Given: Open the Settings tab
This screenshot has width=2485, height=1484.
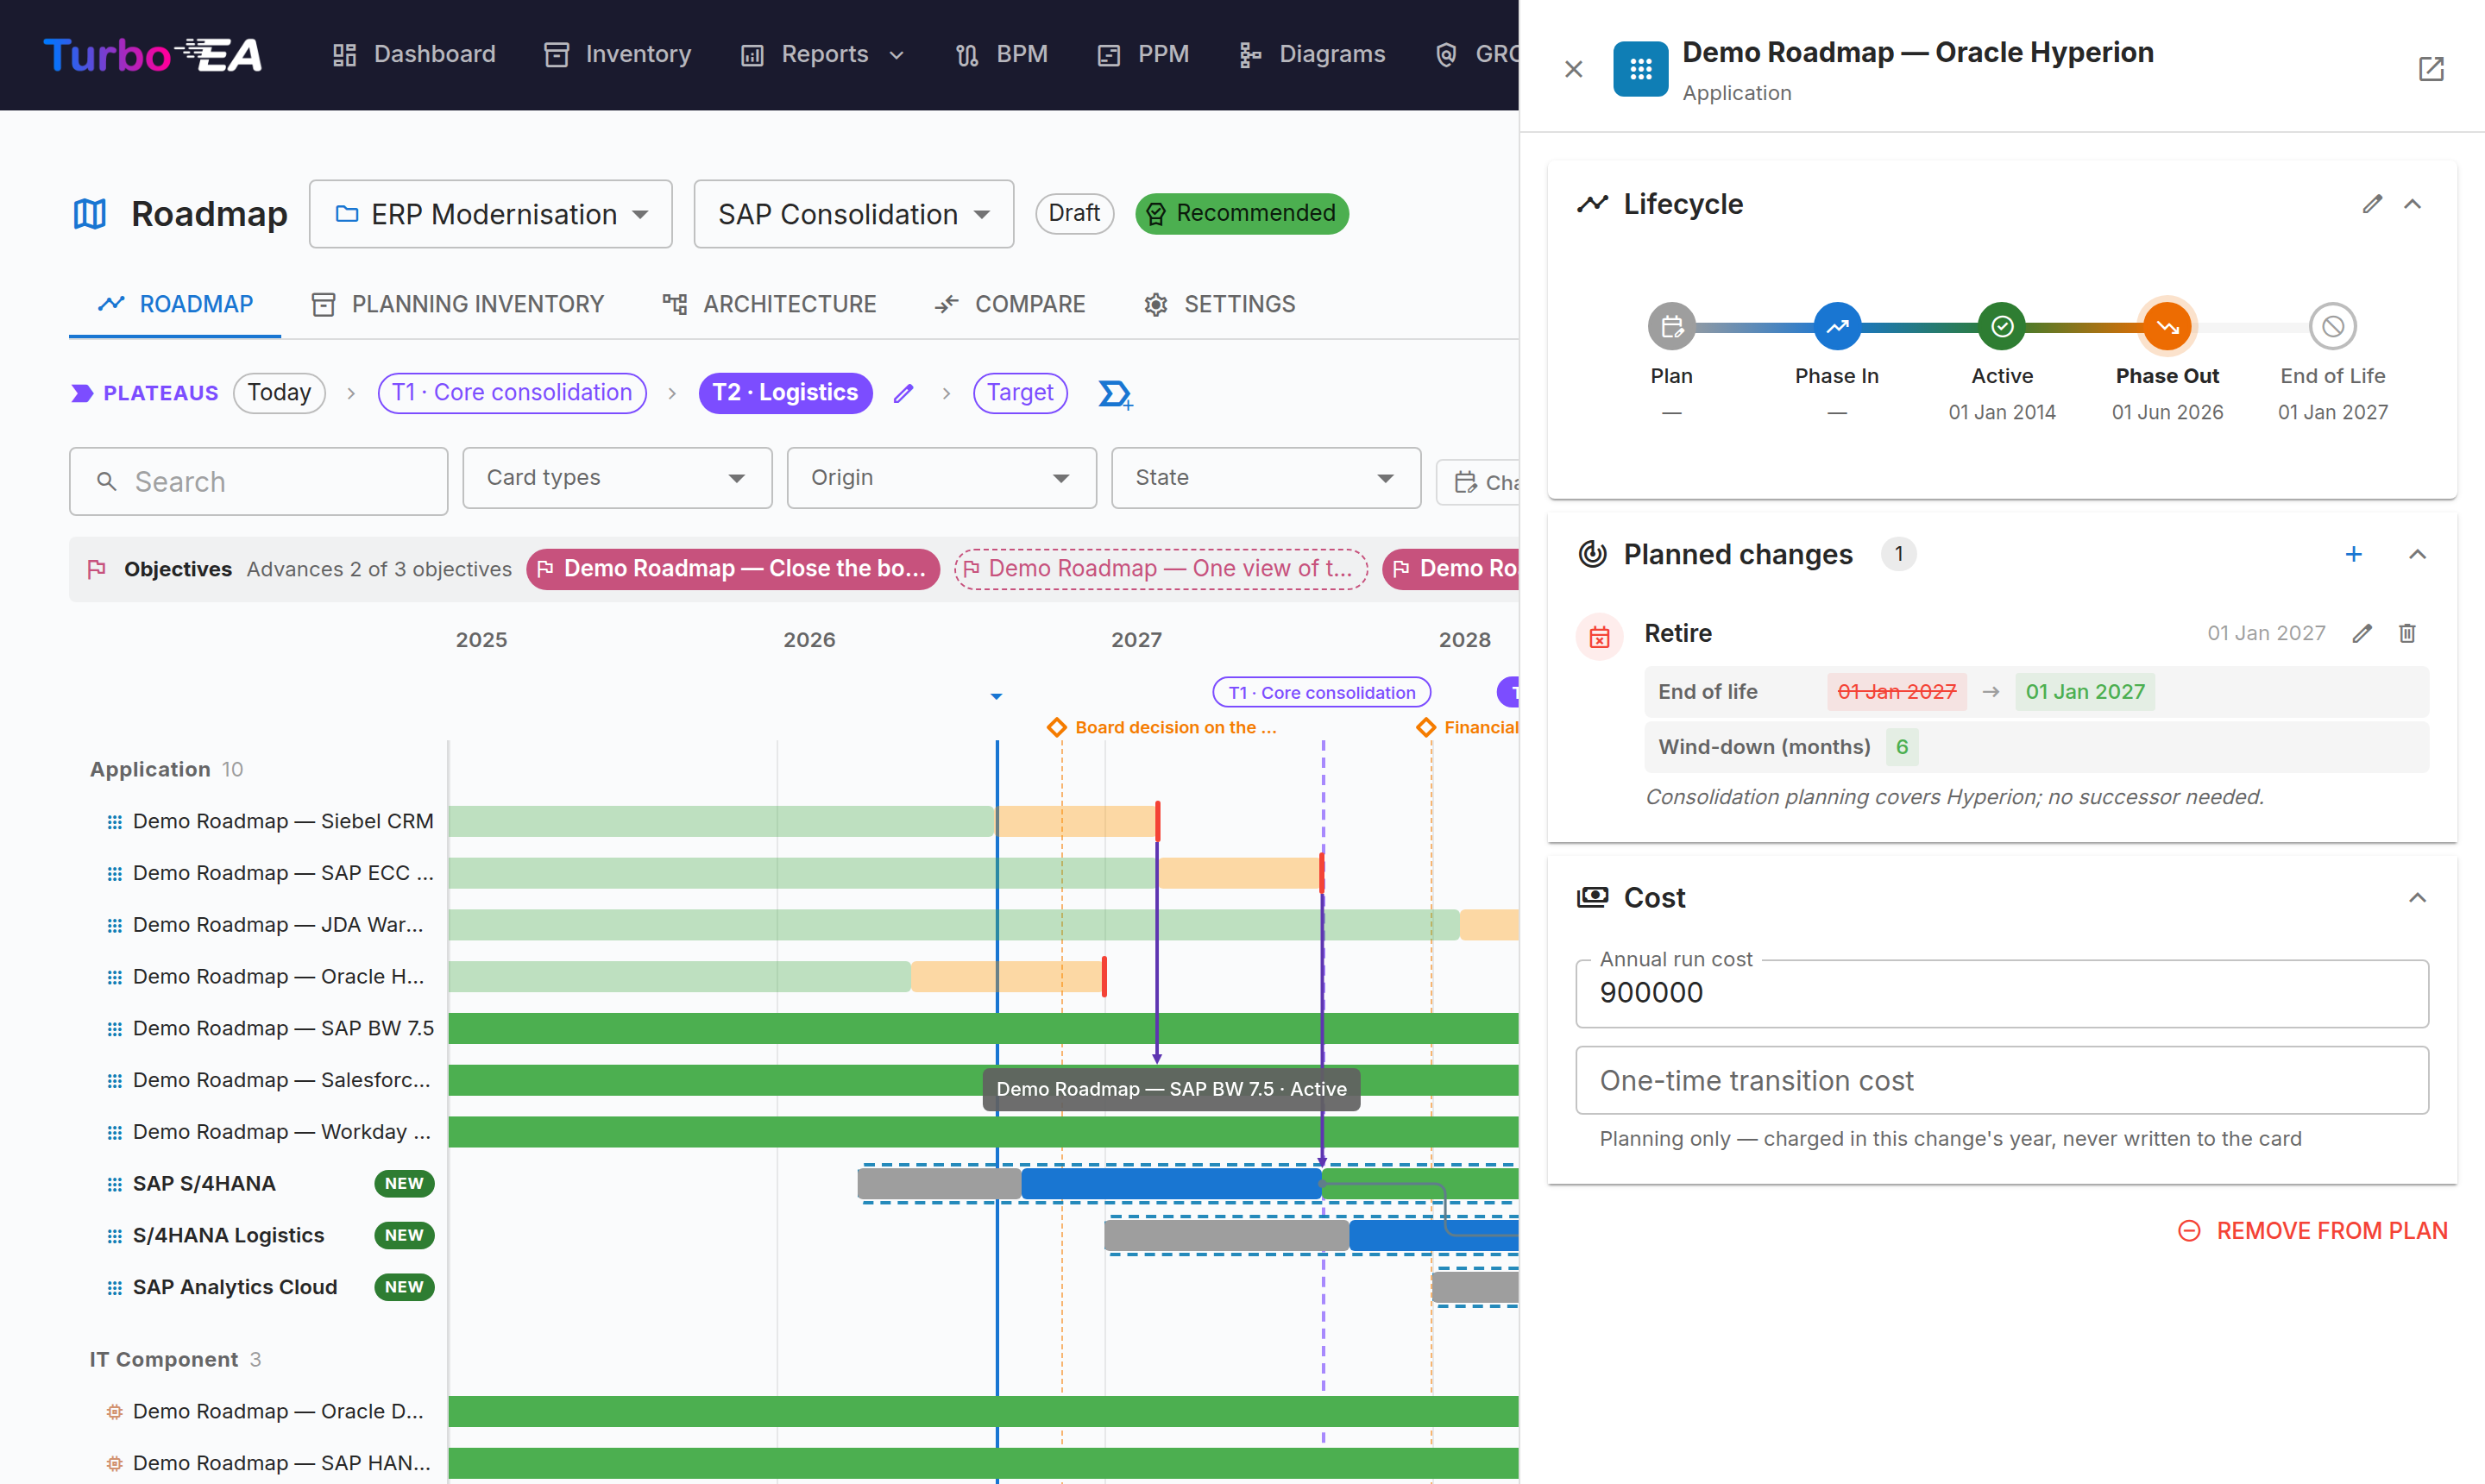Looking at the screenshot, I should coord(1220,304).
